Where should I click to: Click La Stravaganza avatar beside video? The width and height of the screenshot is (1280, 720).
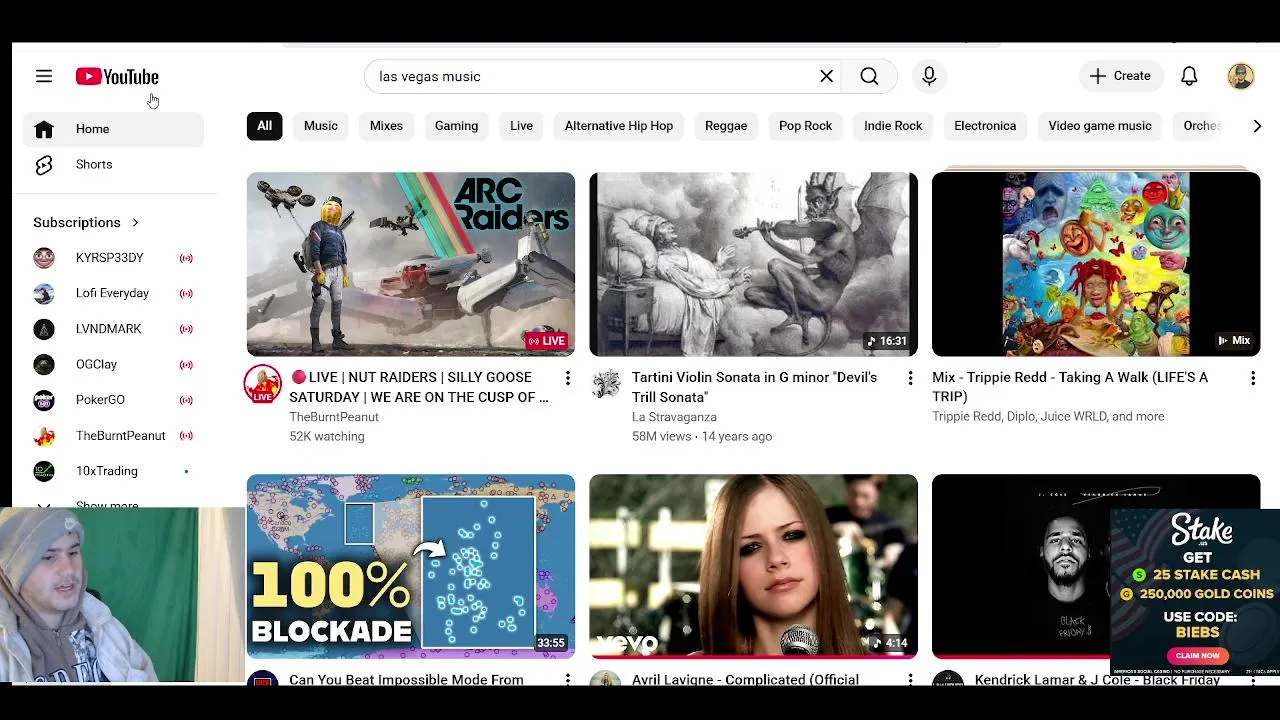click(x=606, y=384)
